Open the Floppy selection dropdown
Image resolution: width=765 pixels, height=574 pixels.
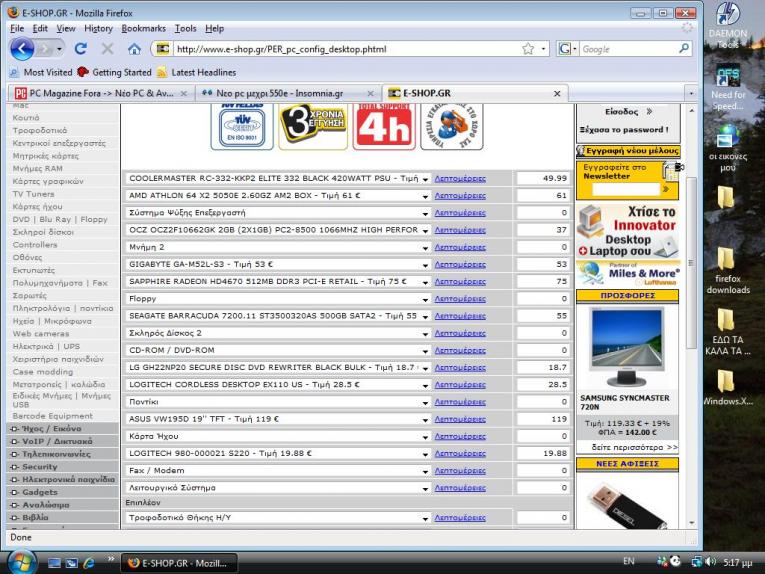tap(278, 298)
